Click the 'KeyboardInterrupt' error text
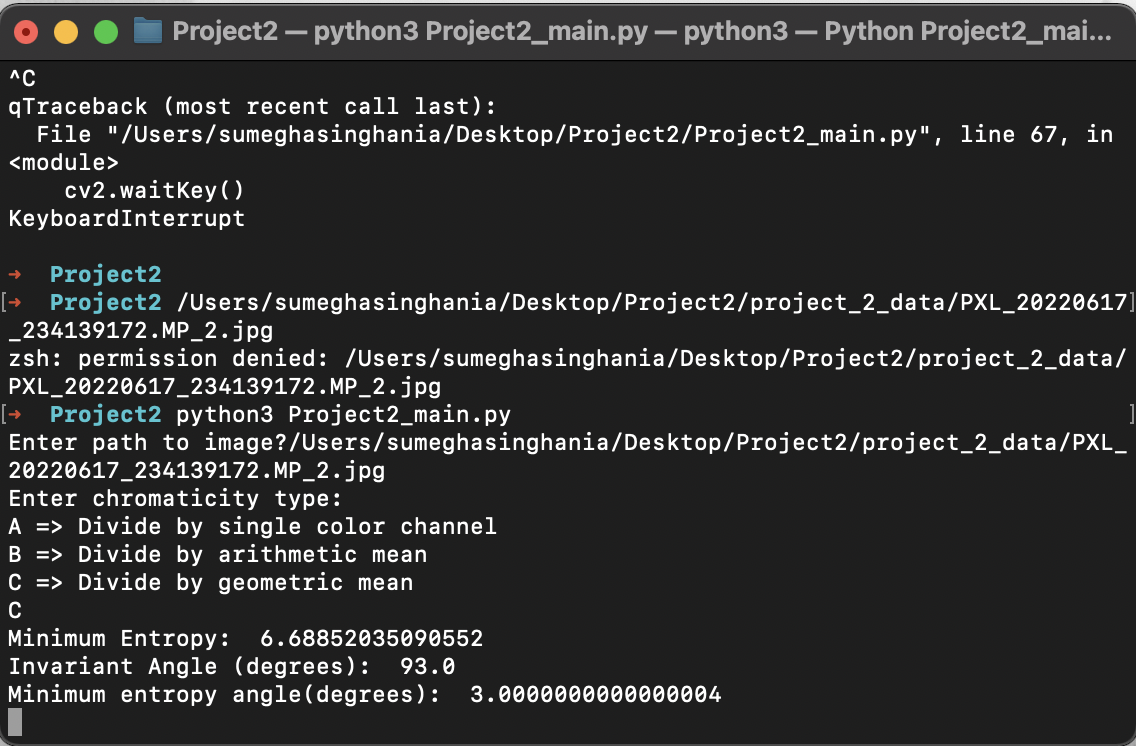Image resolution: width=1136 pixels, height=746 pixels. tap(126, 218)
